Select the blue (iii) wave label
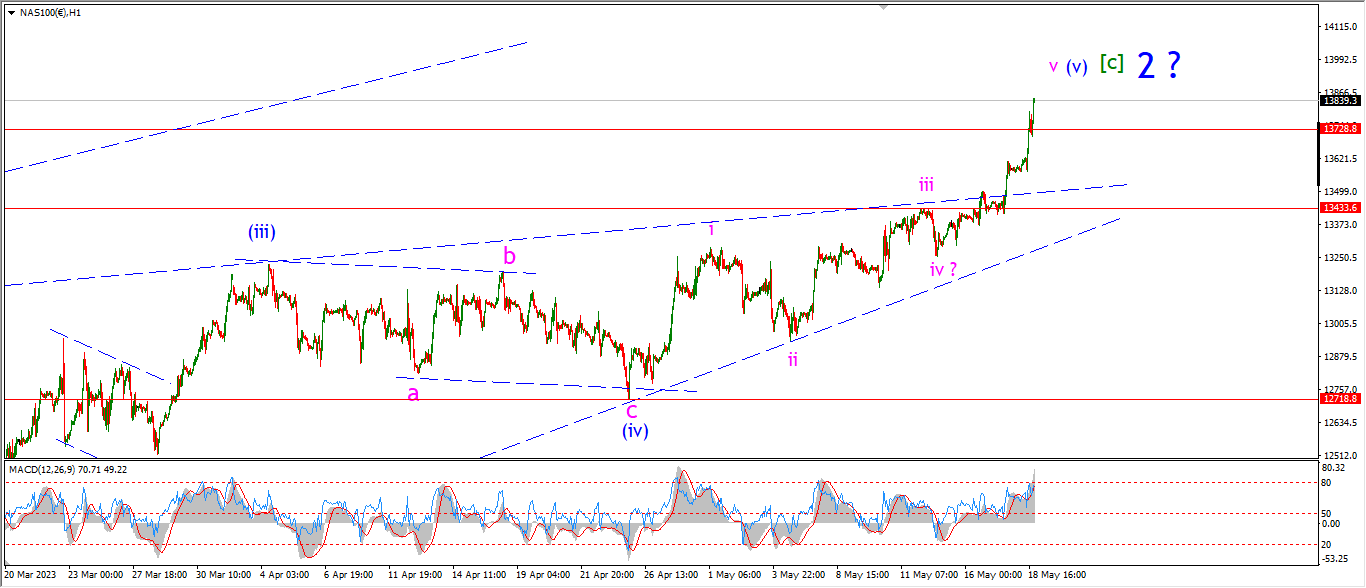This screenshot has height=588, width=1366. pos(262,232)
